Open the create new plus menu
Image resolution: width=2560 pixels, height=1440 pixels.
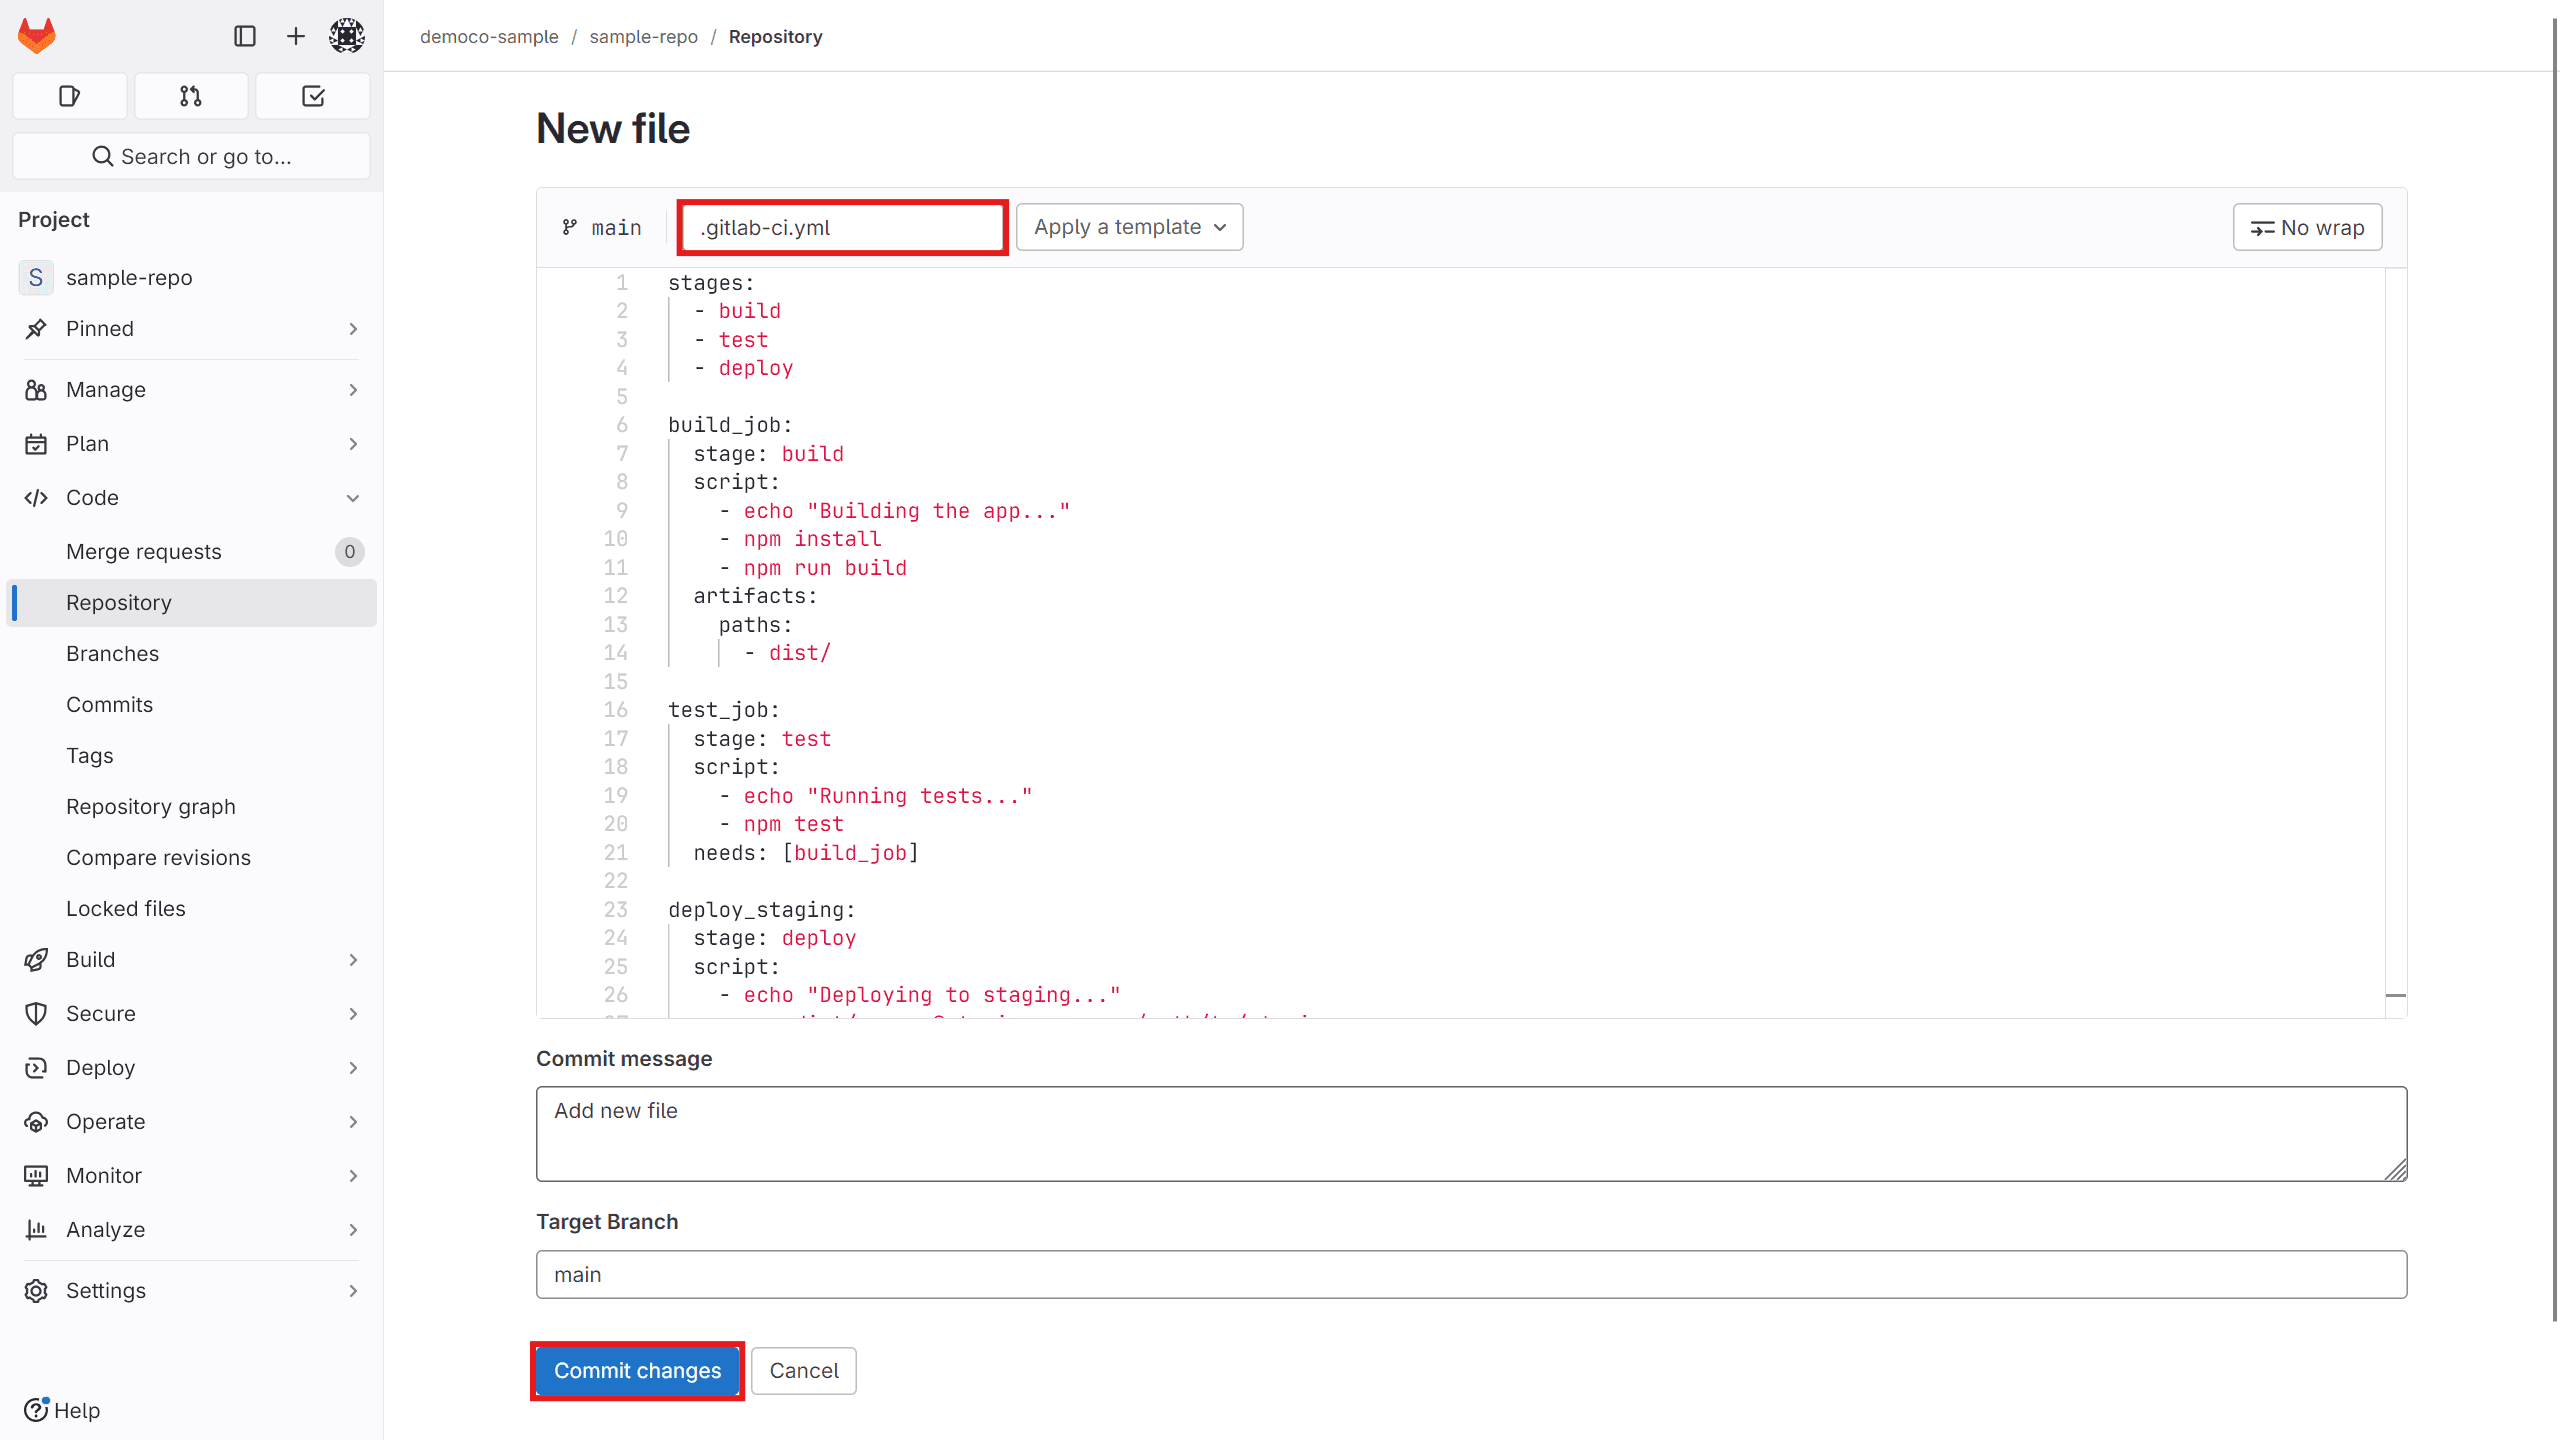[296, 36]
